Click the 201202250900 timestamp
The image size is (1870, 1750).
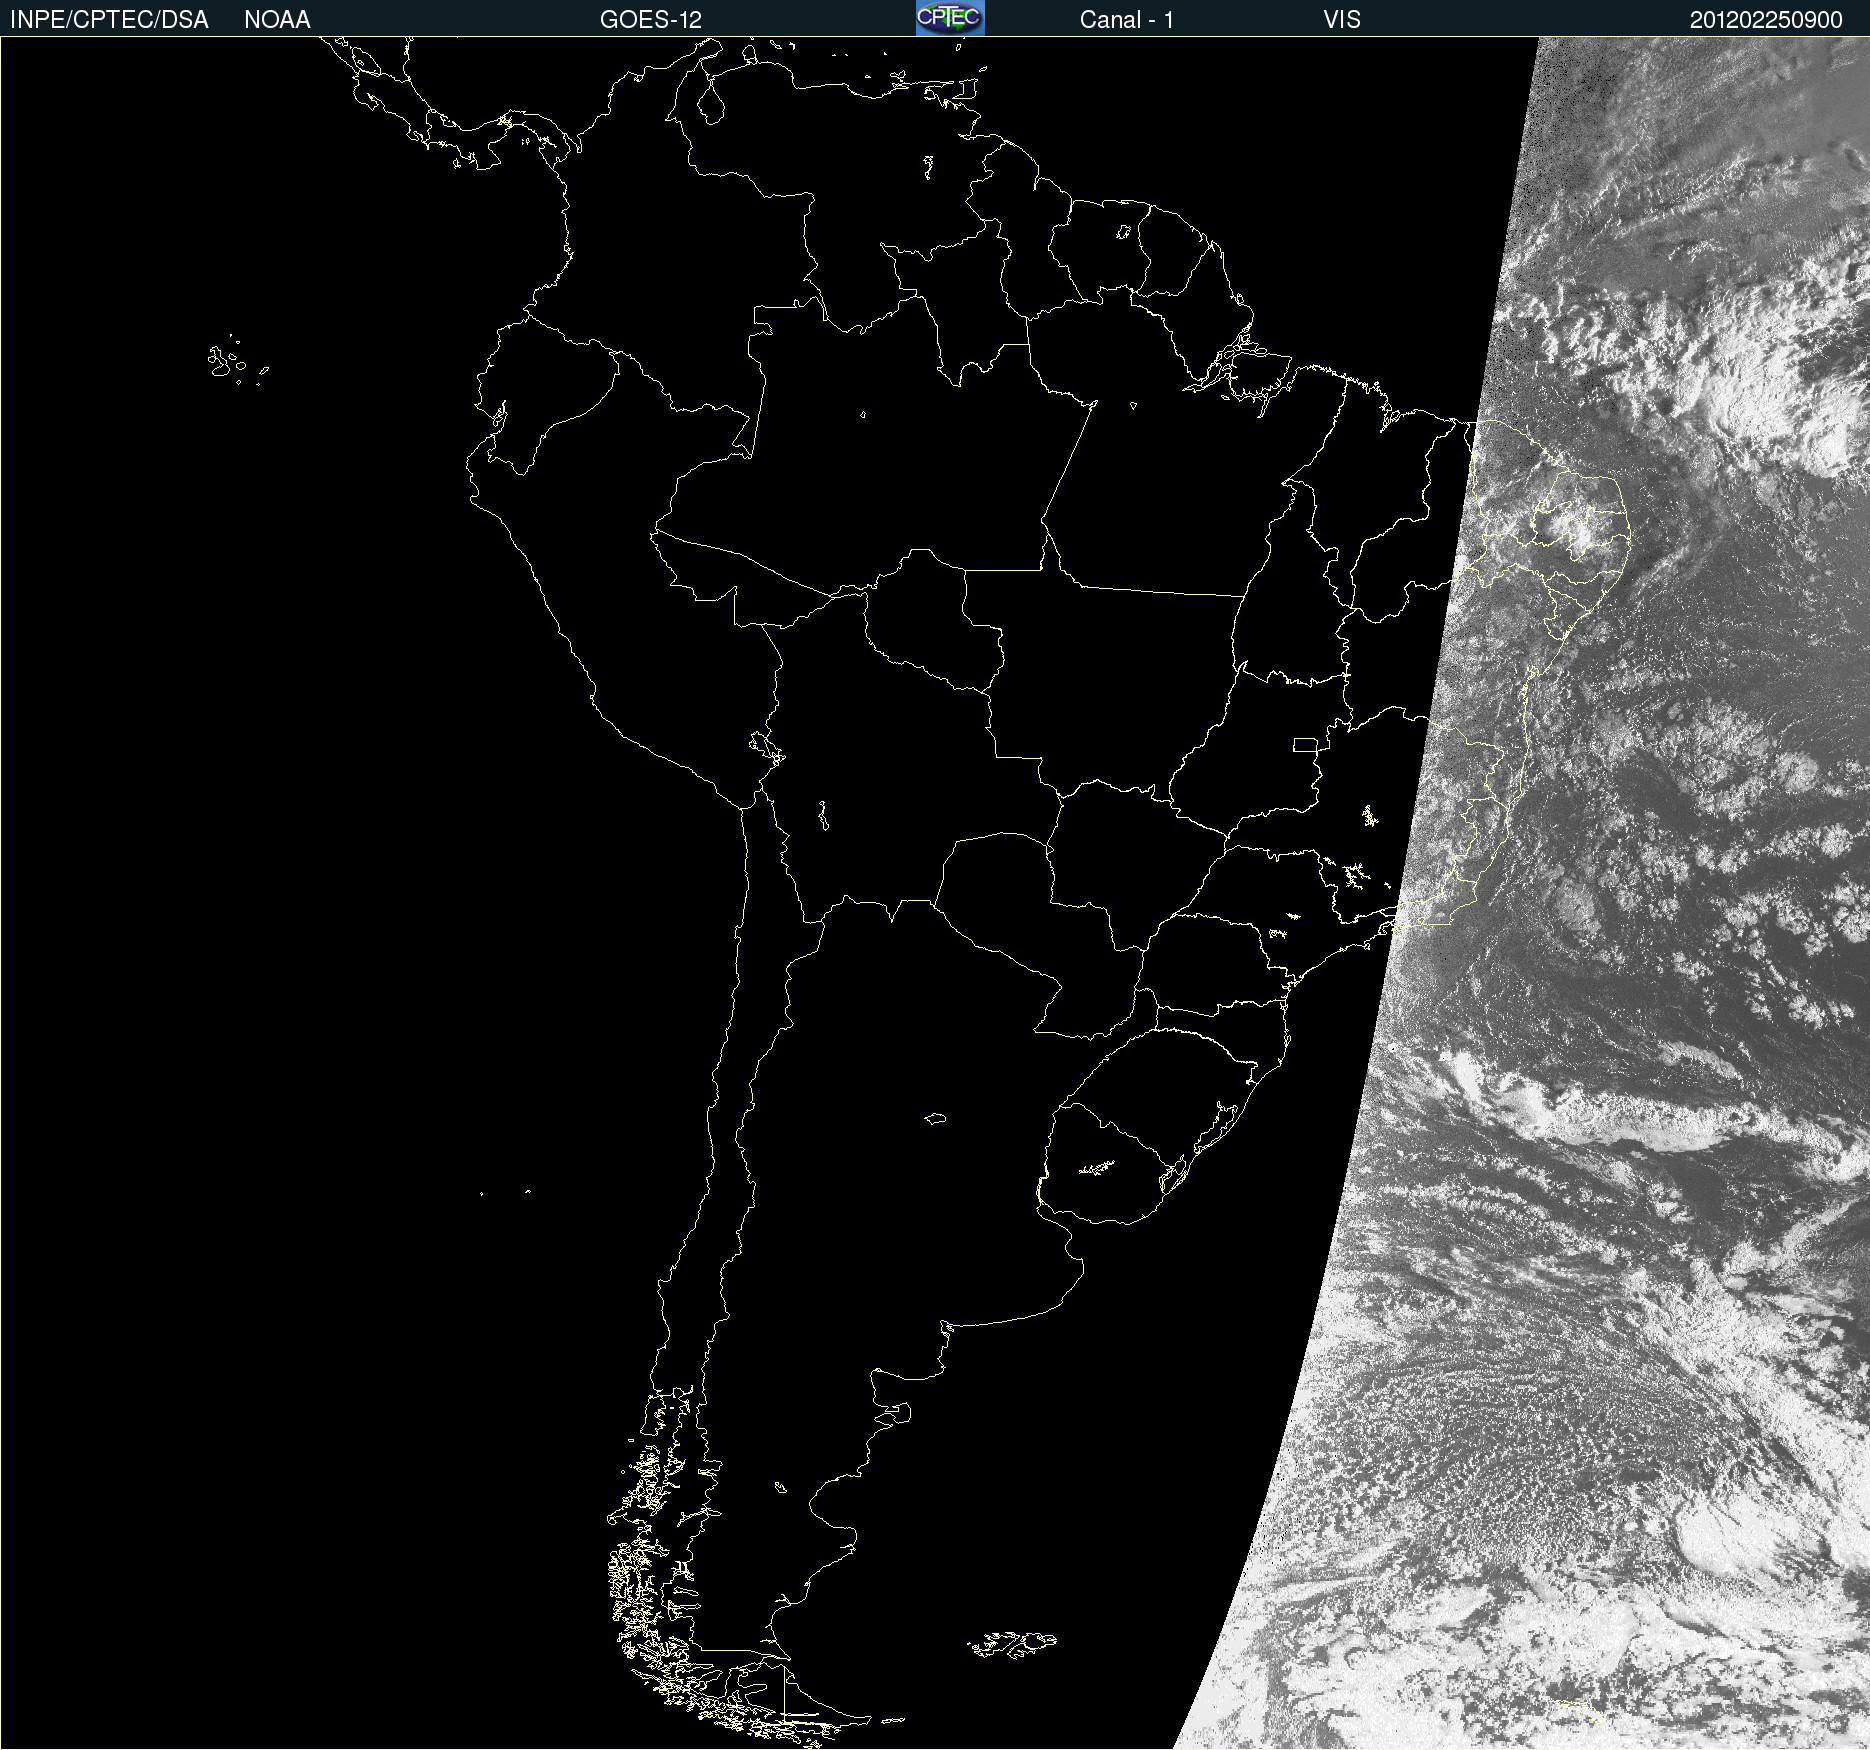[1766, 20]
